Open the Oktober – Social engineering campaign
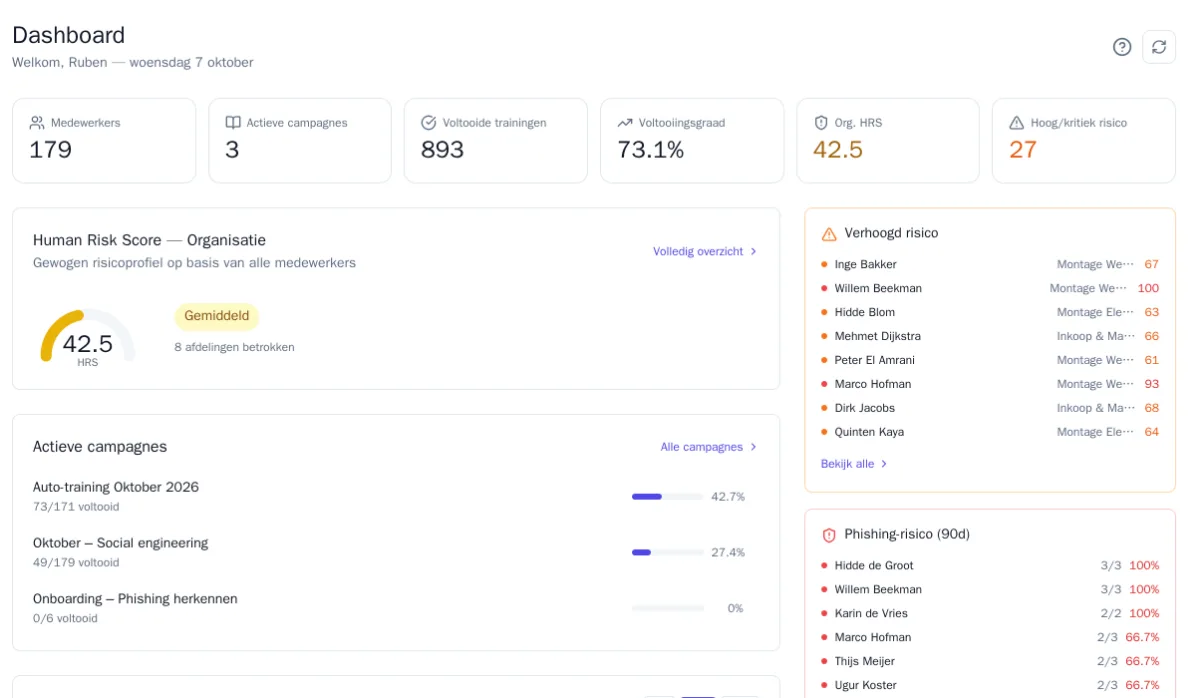Image resolution: width=1200 pixels, height=698 pixels. pyautogui.click(x=120, y=543)
